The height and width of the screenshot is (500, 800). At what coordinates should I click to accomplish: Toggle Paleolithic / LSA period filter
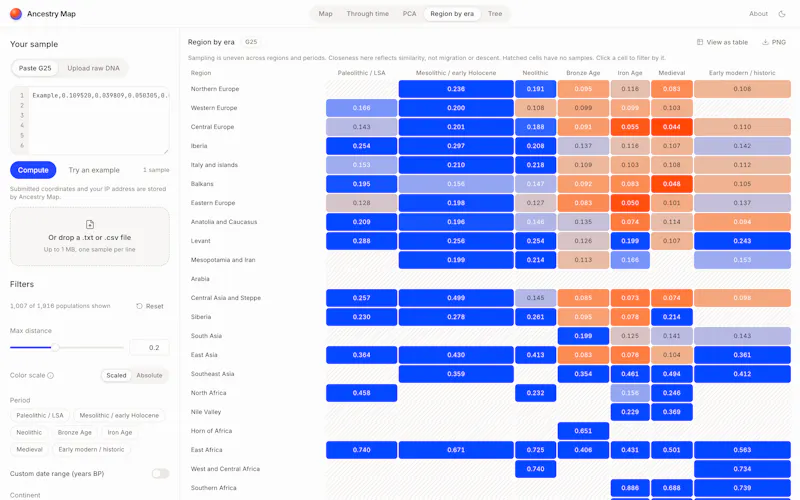[40, 415]
